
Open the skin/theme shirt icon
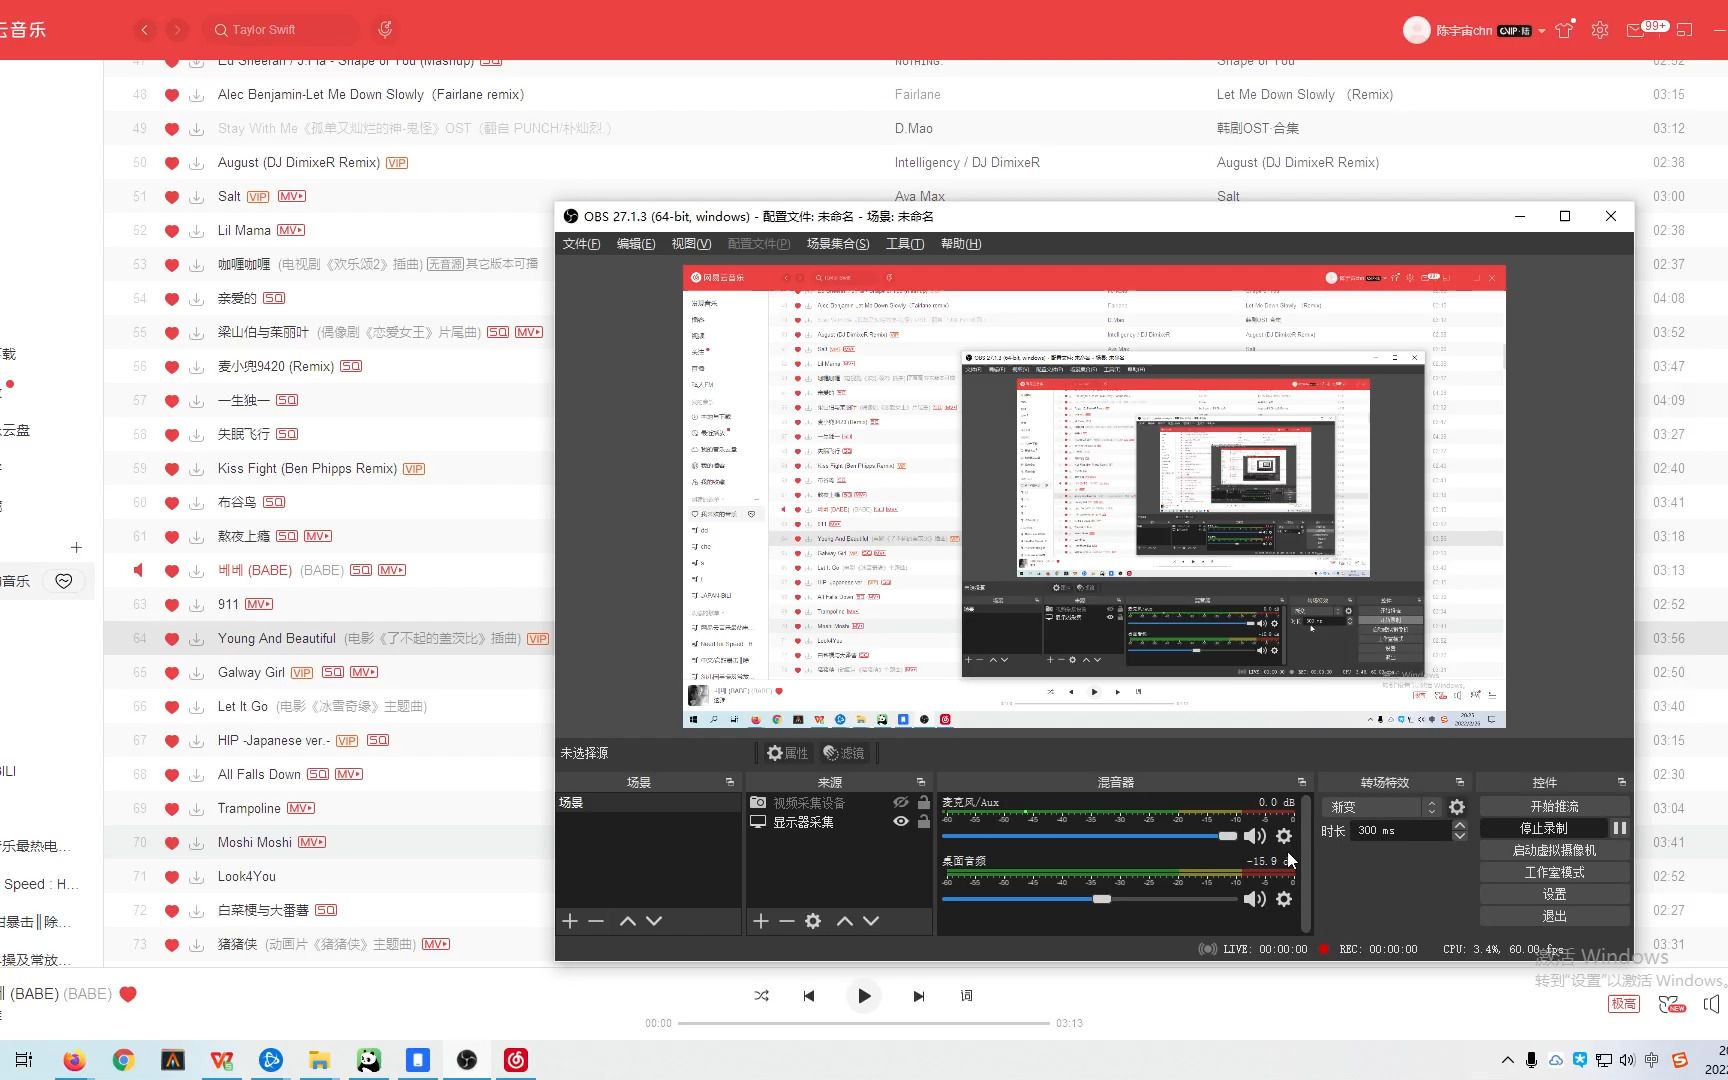tap(1565, 30)
